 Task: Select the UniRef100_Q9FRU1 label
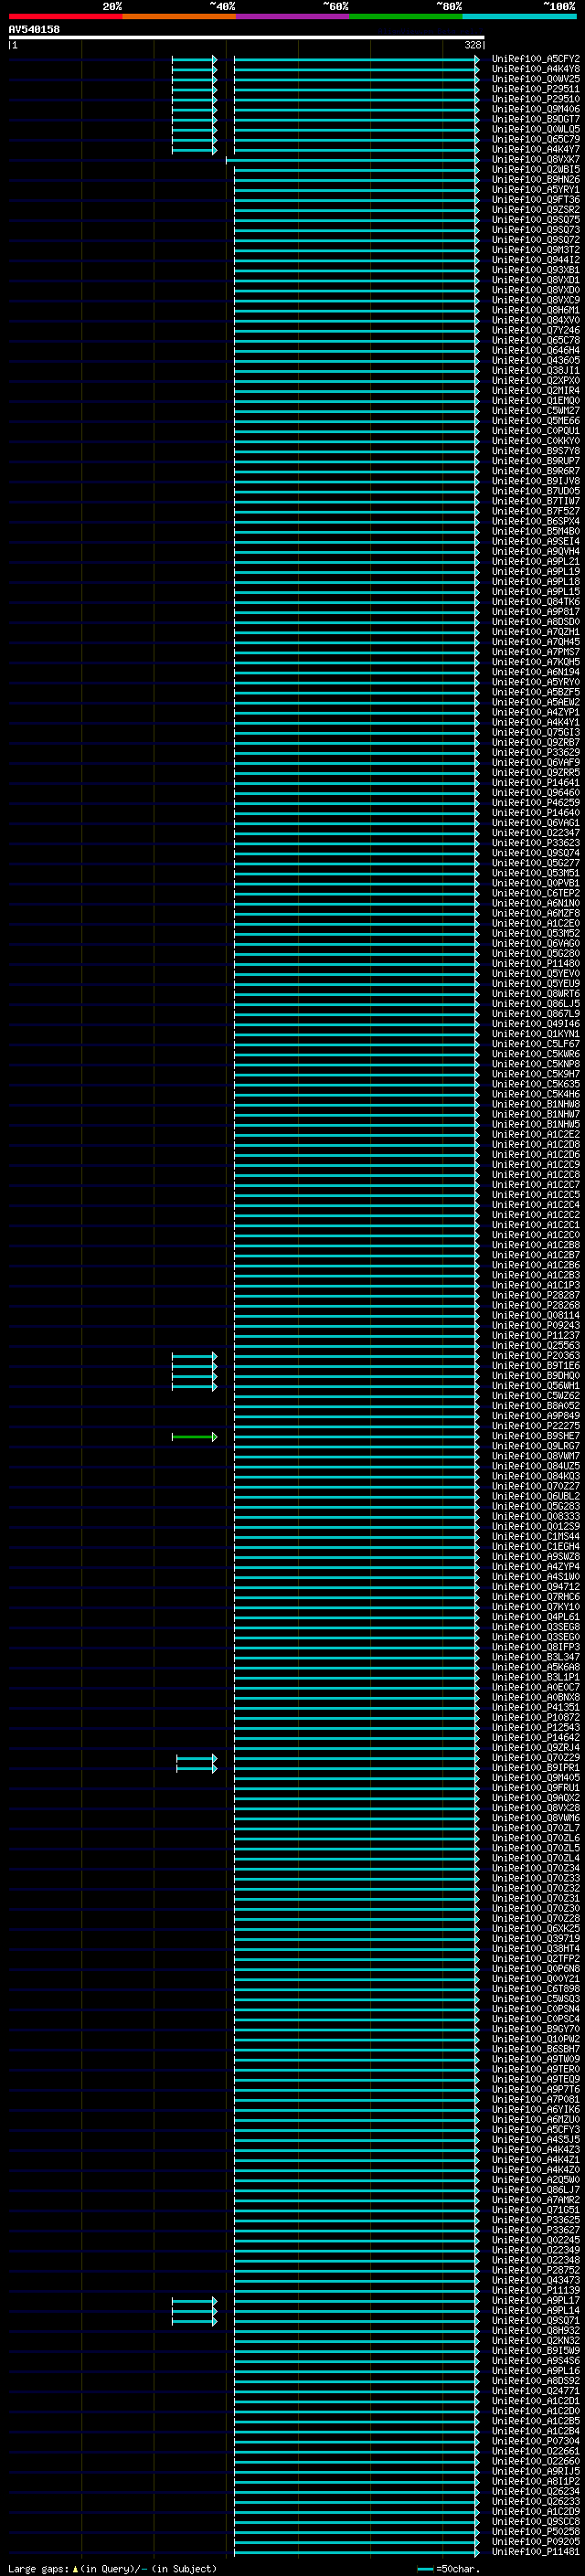tap(536, 1788)
